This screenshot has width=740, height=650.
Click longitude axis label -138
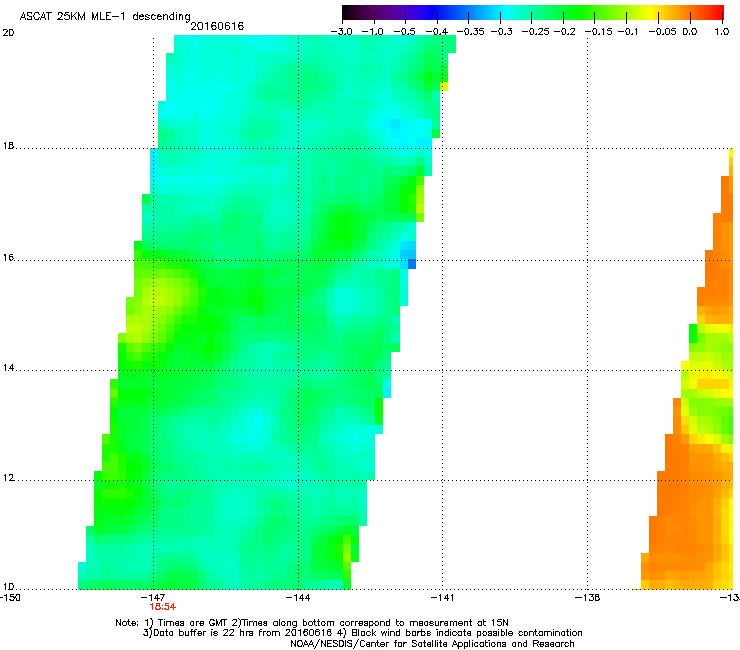pyautogui.click(x=588, y=598)
